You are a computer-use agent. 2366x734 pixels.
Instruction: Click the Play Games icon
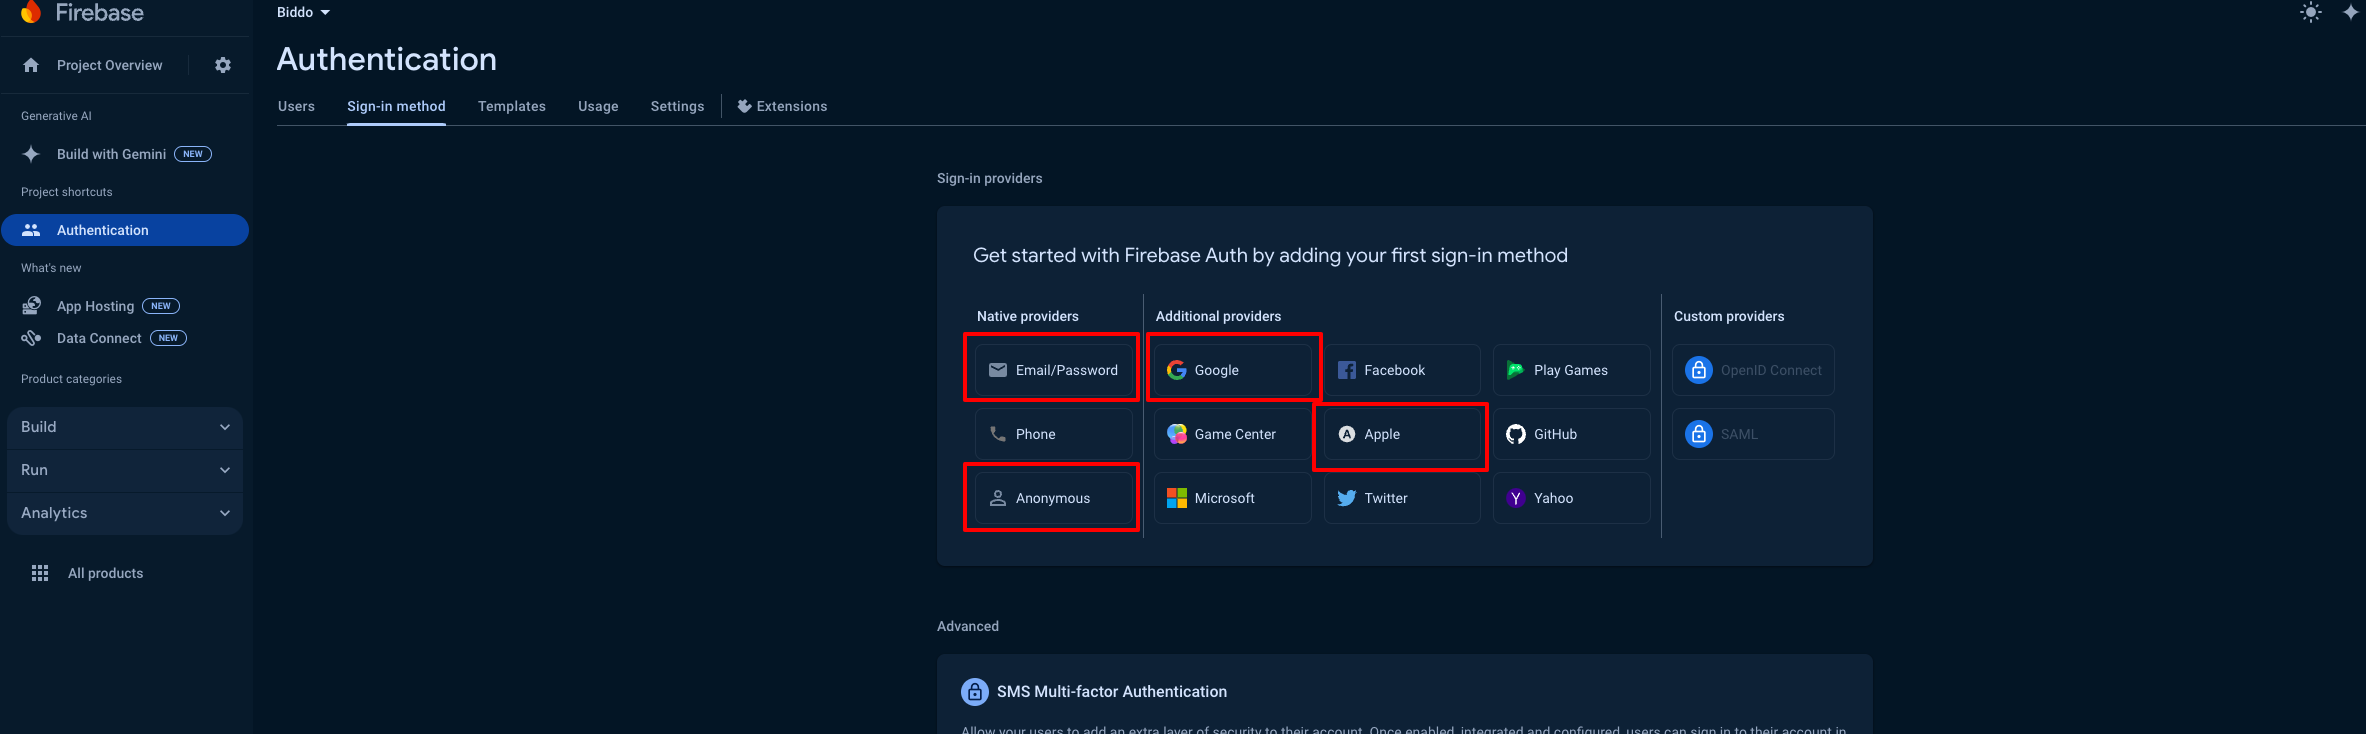pyautogui.click(x=1516, y=370)
